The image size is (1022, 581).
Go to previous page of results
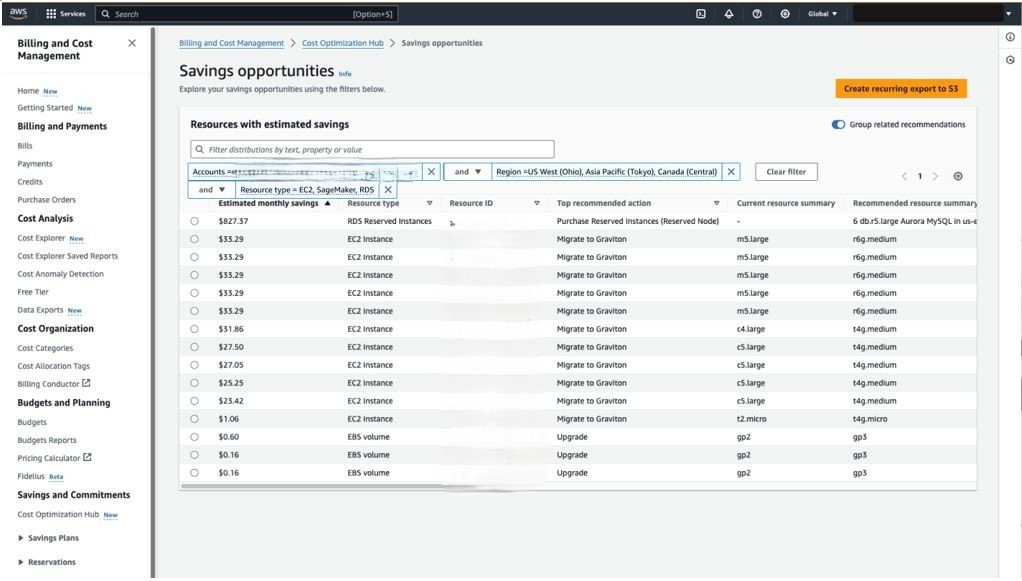904,176
